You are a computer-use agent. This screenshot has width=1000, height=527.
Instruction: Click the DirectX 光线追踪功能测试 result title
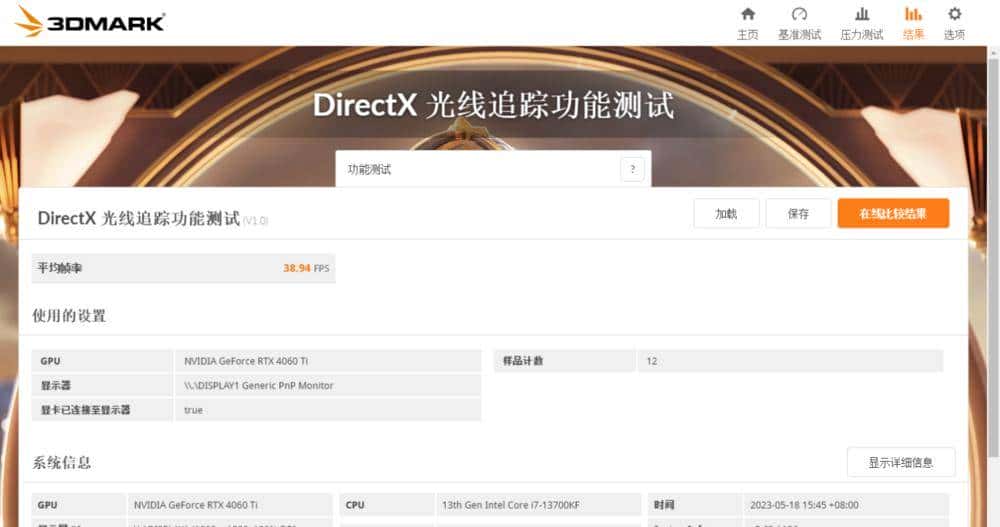[138, 218]
